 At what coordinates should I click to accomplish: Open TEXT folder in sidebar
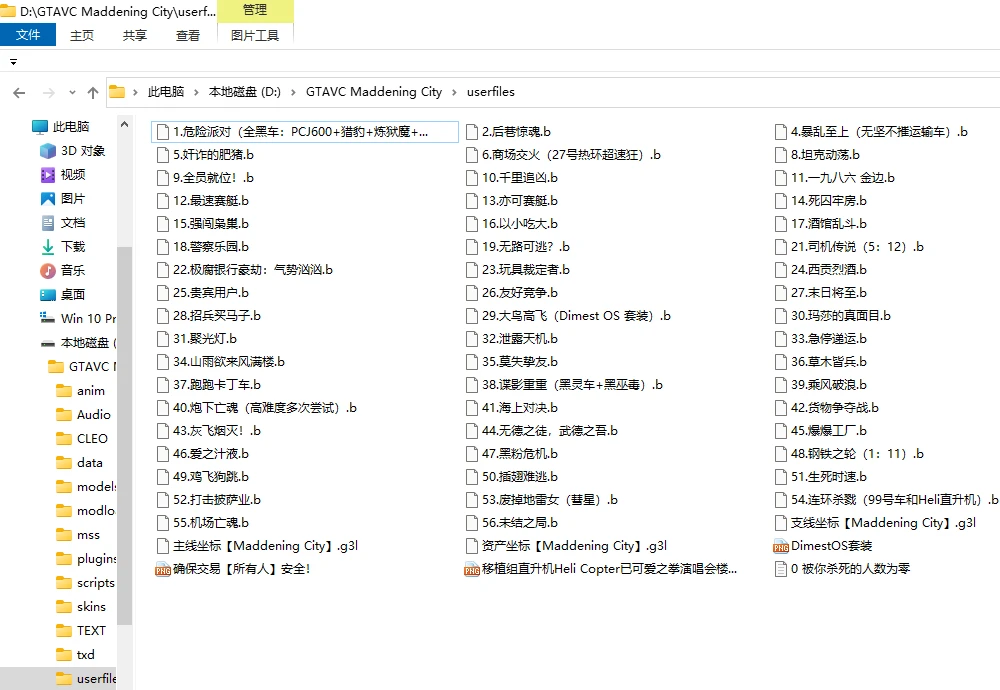pos(80,631)
